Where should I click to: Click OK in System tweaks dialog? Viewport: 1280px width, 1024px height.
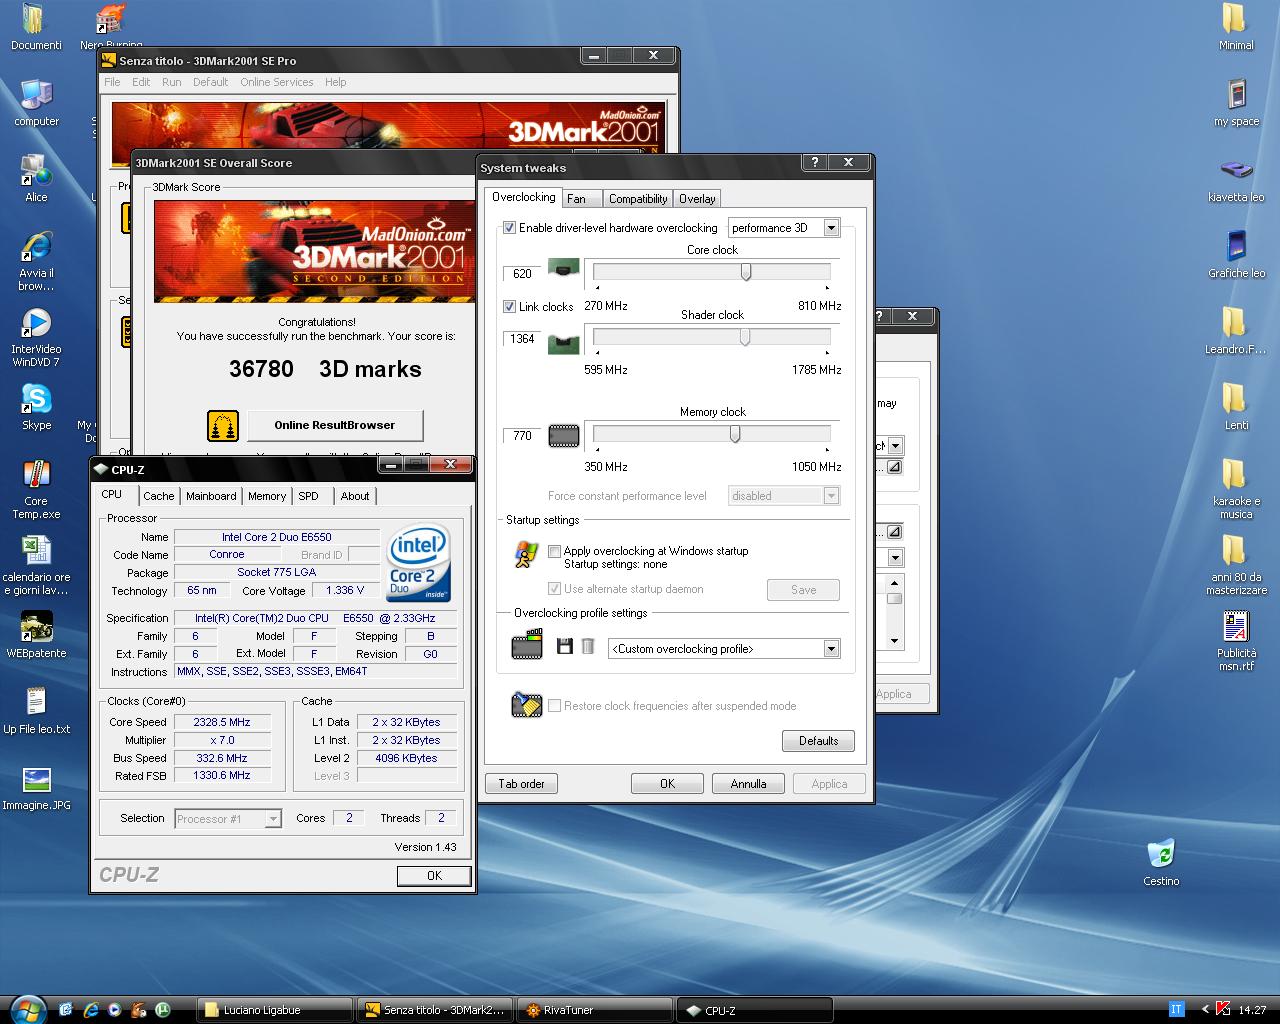click(667, 784)
